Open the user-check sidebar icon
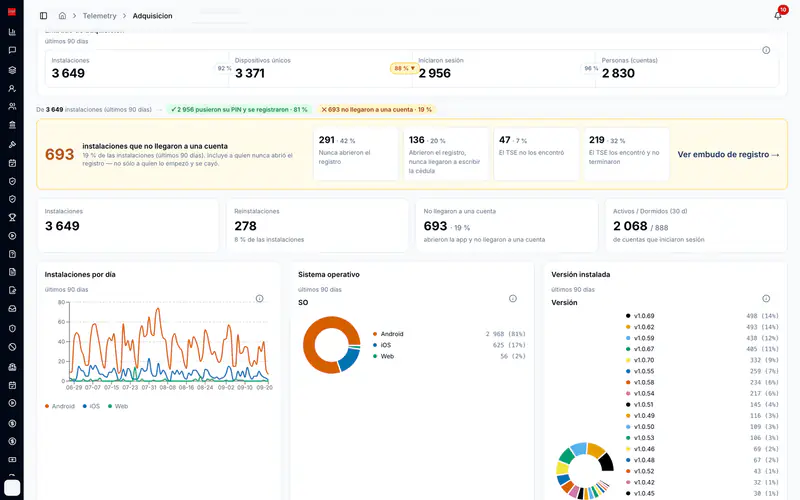800x500 pixels. tap(12, 88)
